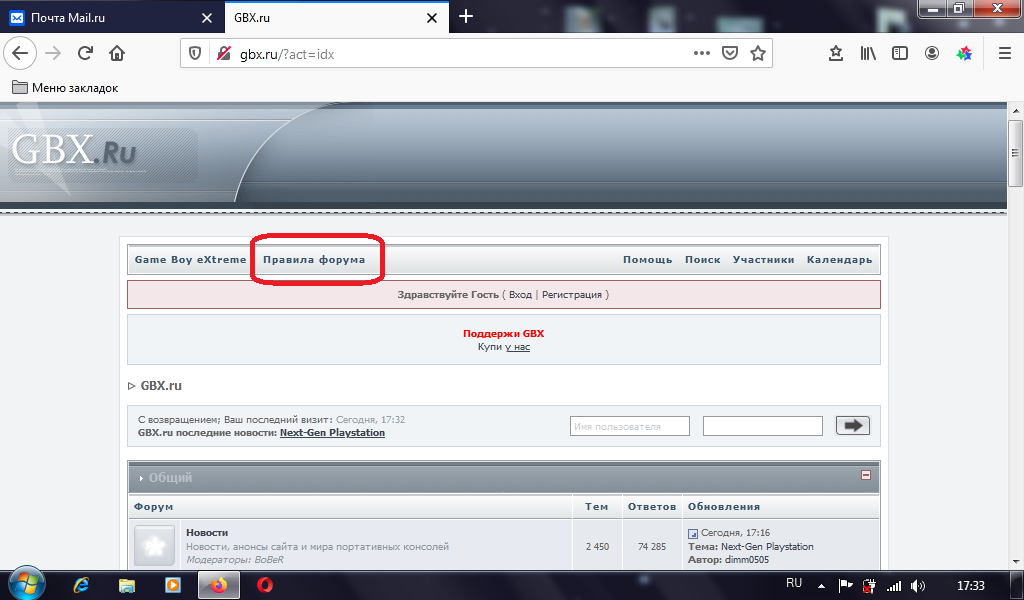Click the Firefox taskbar button
Screen dimensions: 1024x600
tap(219, 585)
